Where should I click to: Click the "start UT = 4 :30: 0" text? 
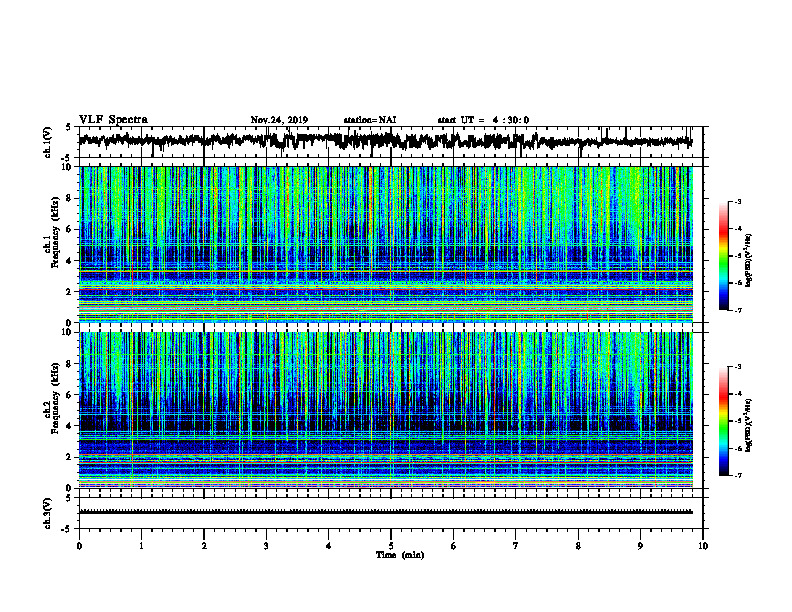tap(483, 120)
